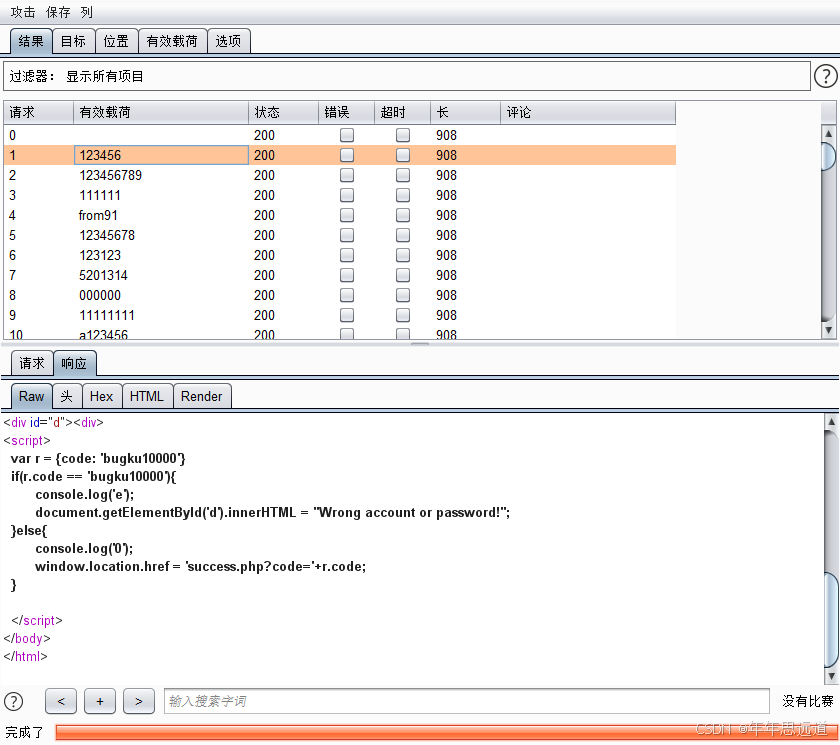Select payload cell 123123
This screenshot has height=745, width=840.
(161, 255)
